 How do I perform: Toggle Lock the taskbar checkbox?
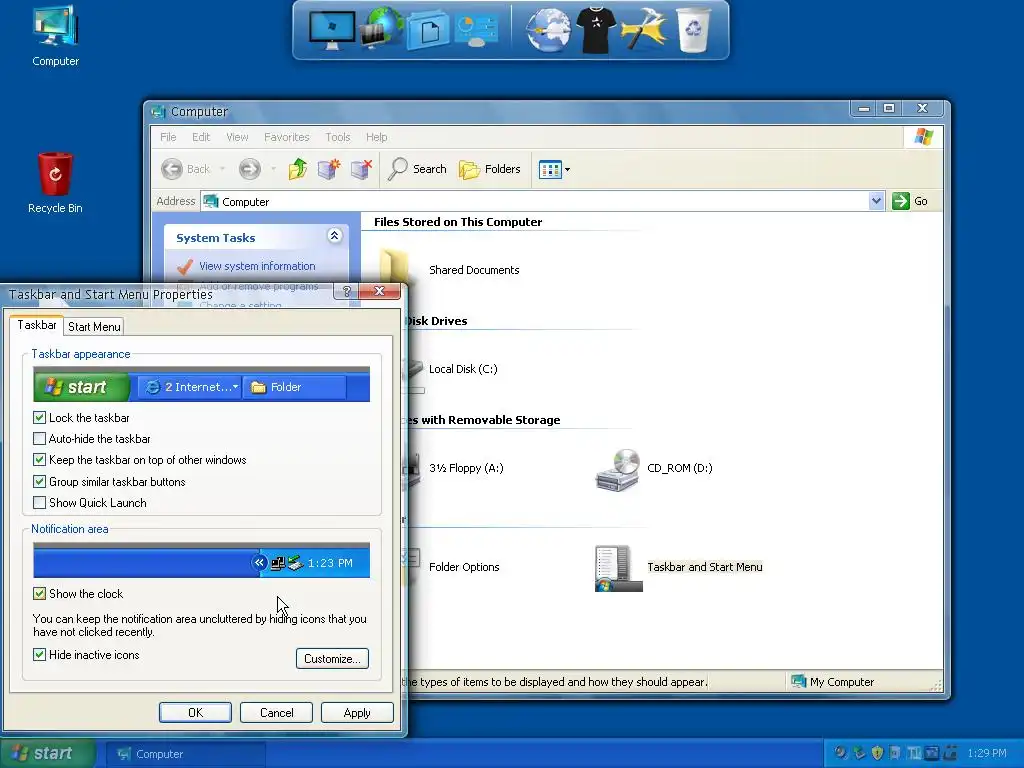coord(39,417)
